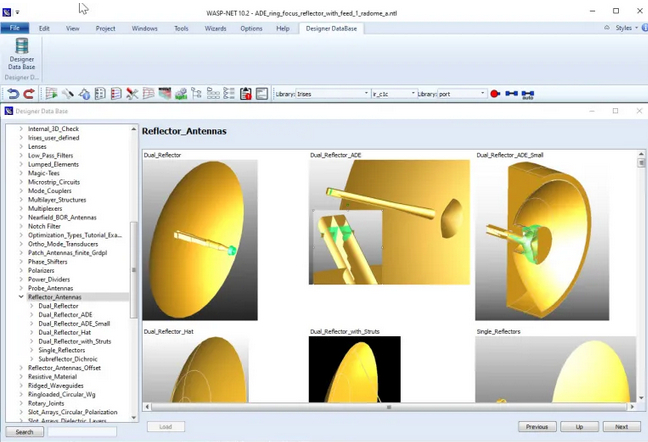This screenshot has height=442, width=648.
Task: Select the Dual_Reflector_ADE_Small thumbnail
Action: coord(542,238)
